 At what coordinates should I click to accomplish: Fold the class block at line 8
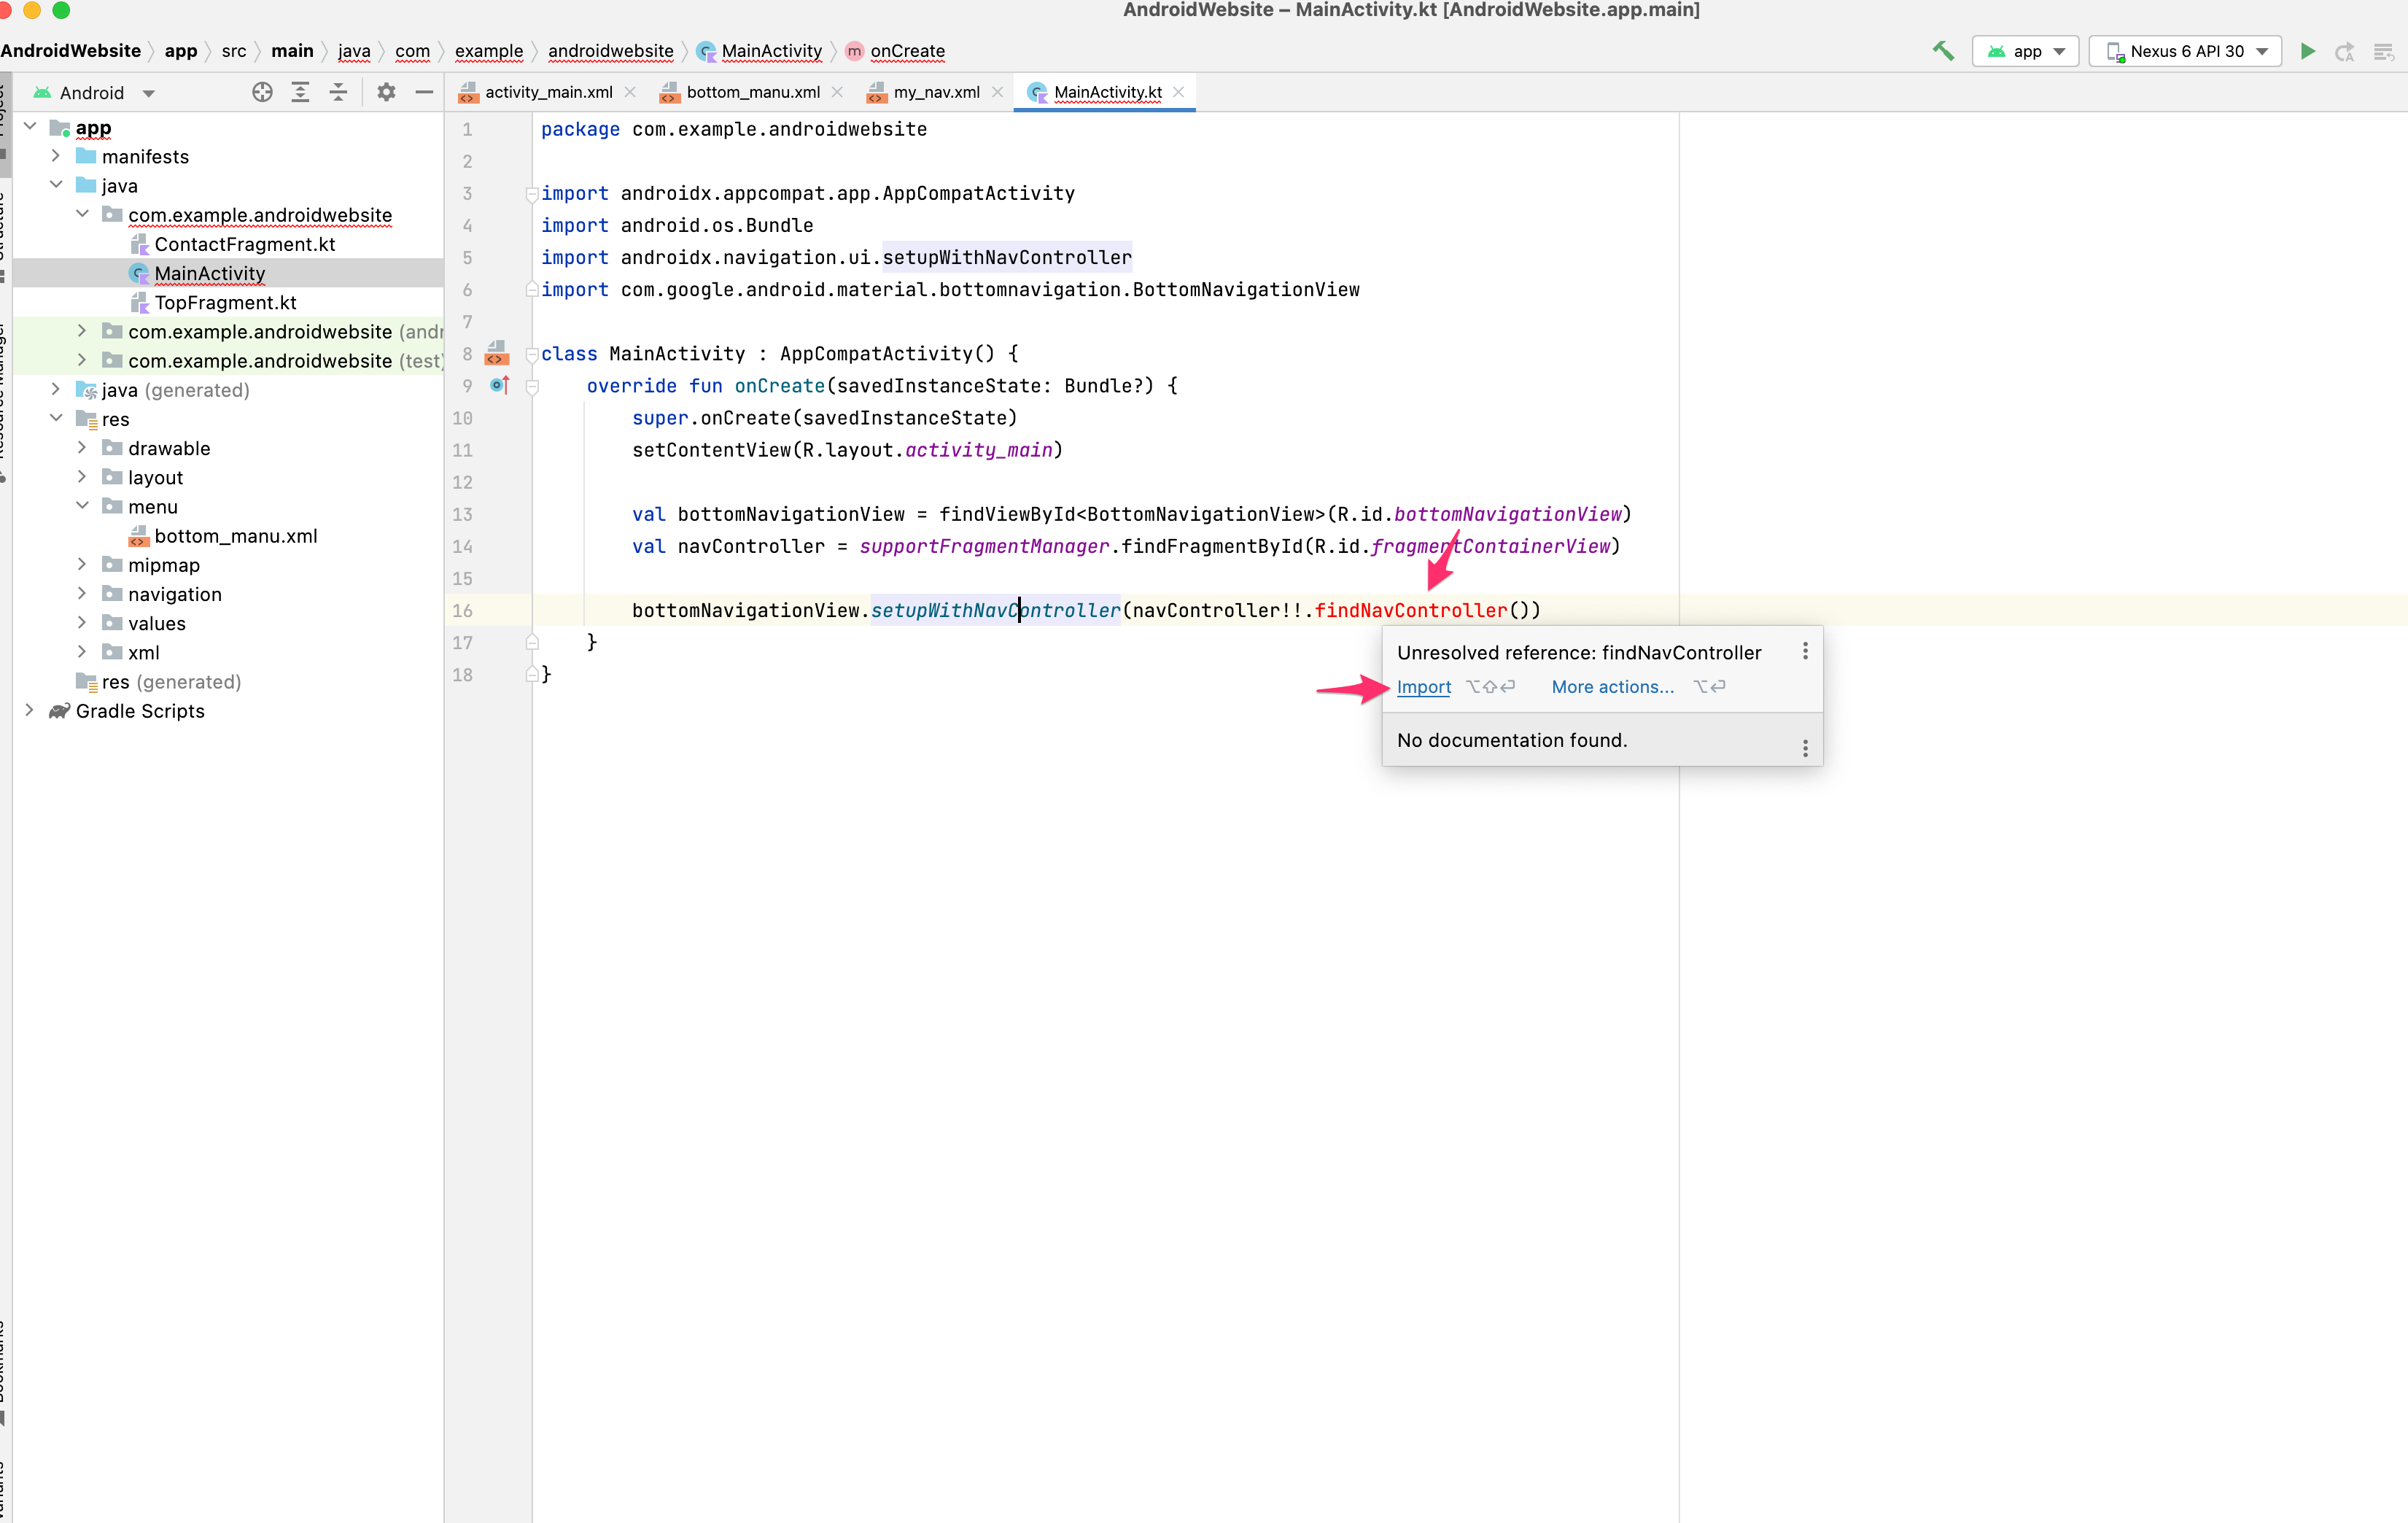click(x=532, y=354)
